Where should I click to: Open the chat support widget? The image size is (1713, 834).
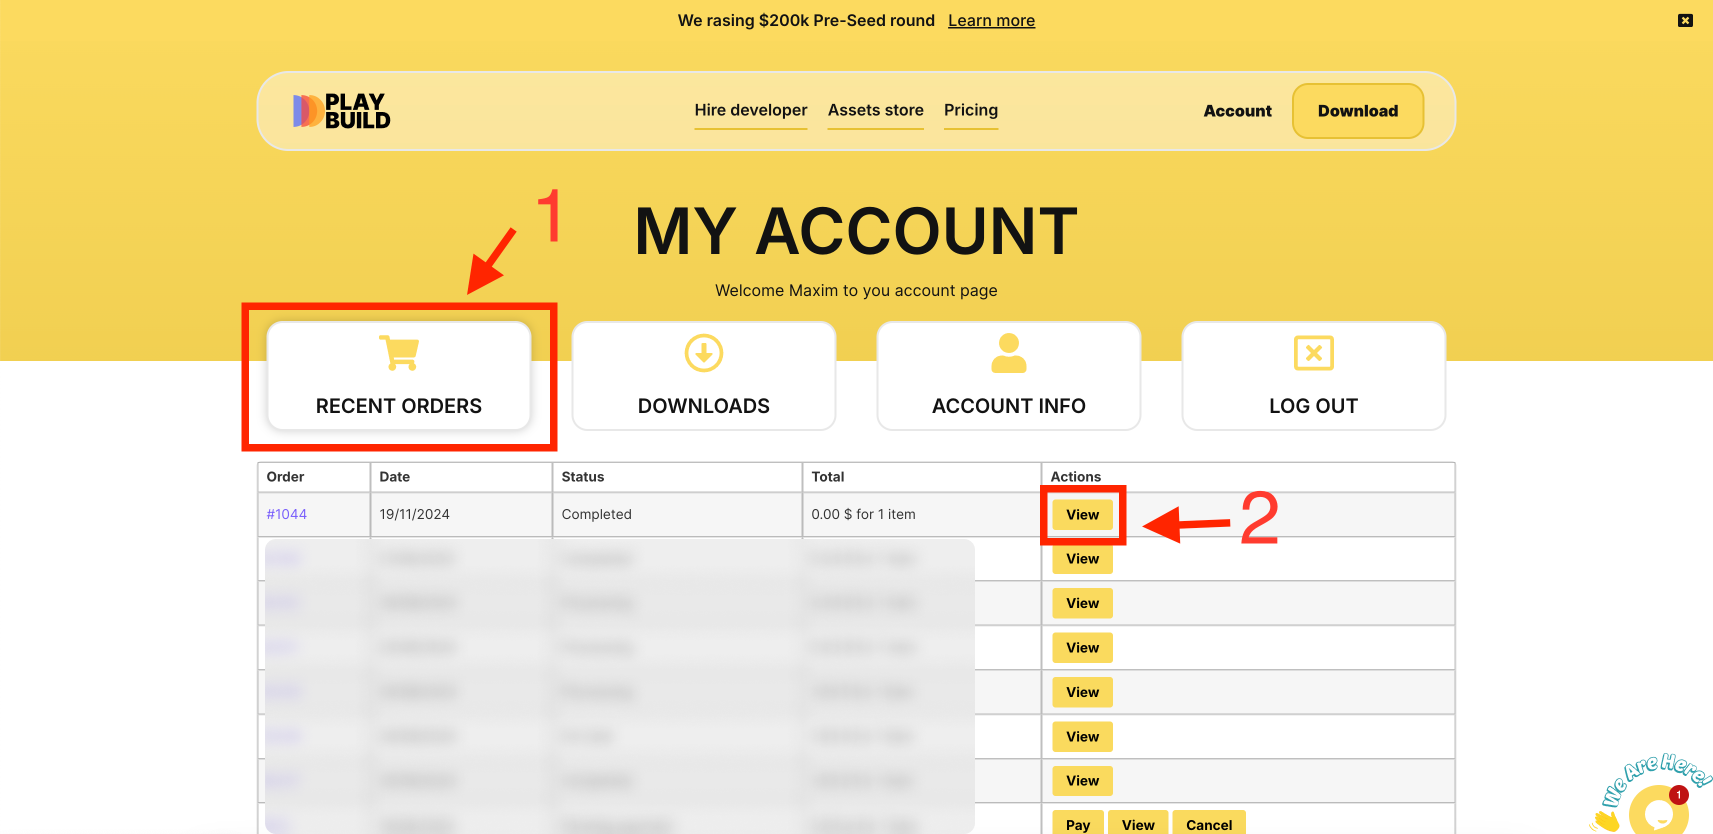point(1657,811)
